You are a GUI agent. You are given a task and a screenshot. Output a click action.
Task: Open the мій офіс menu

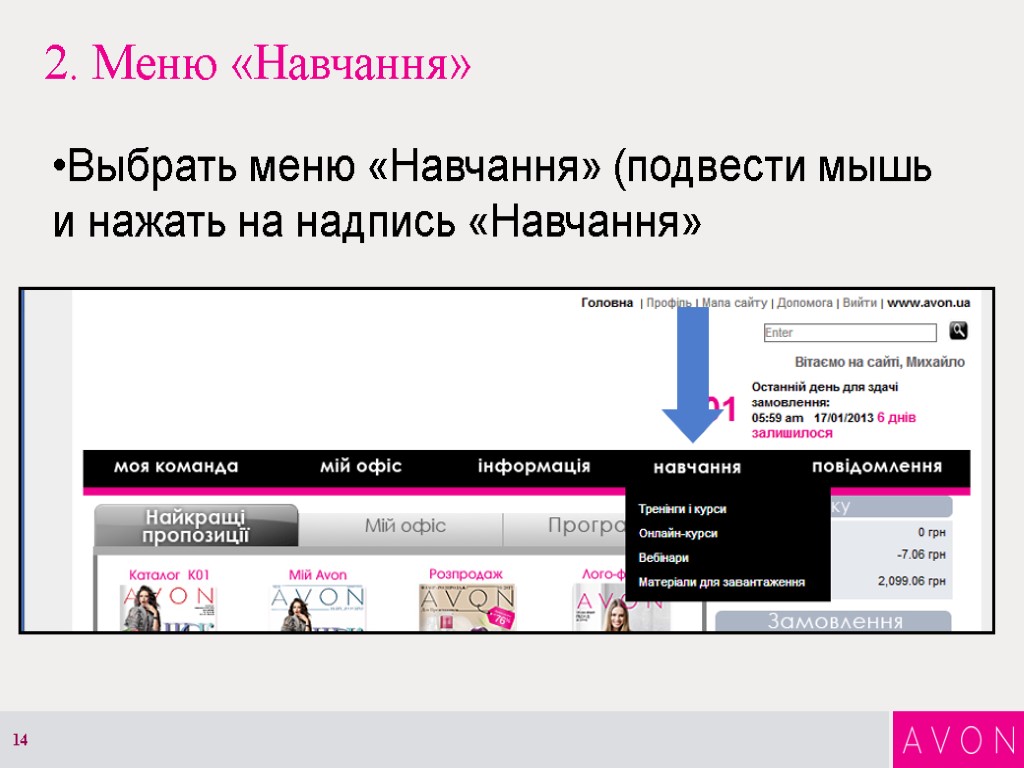(x=360, y=466)
